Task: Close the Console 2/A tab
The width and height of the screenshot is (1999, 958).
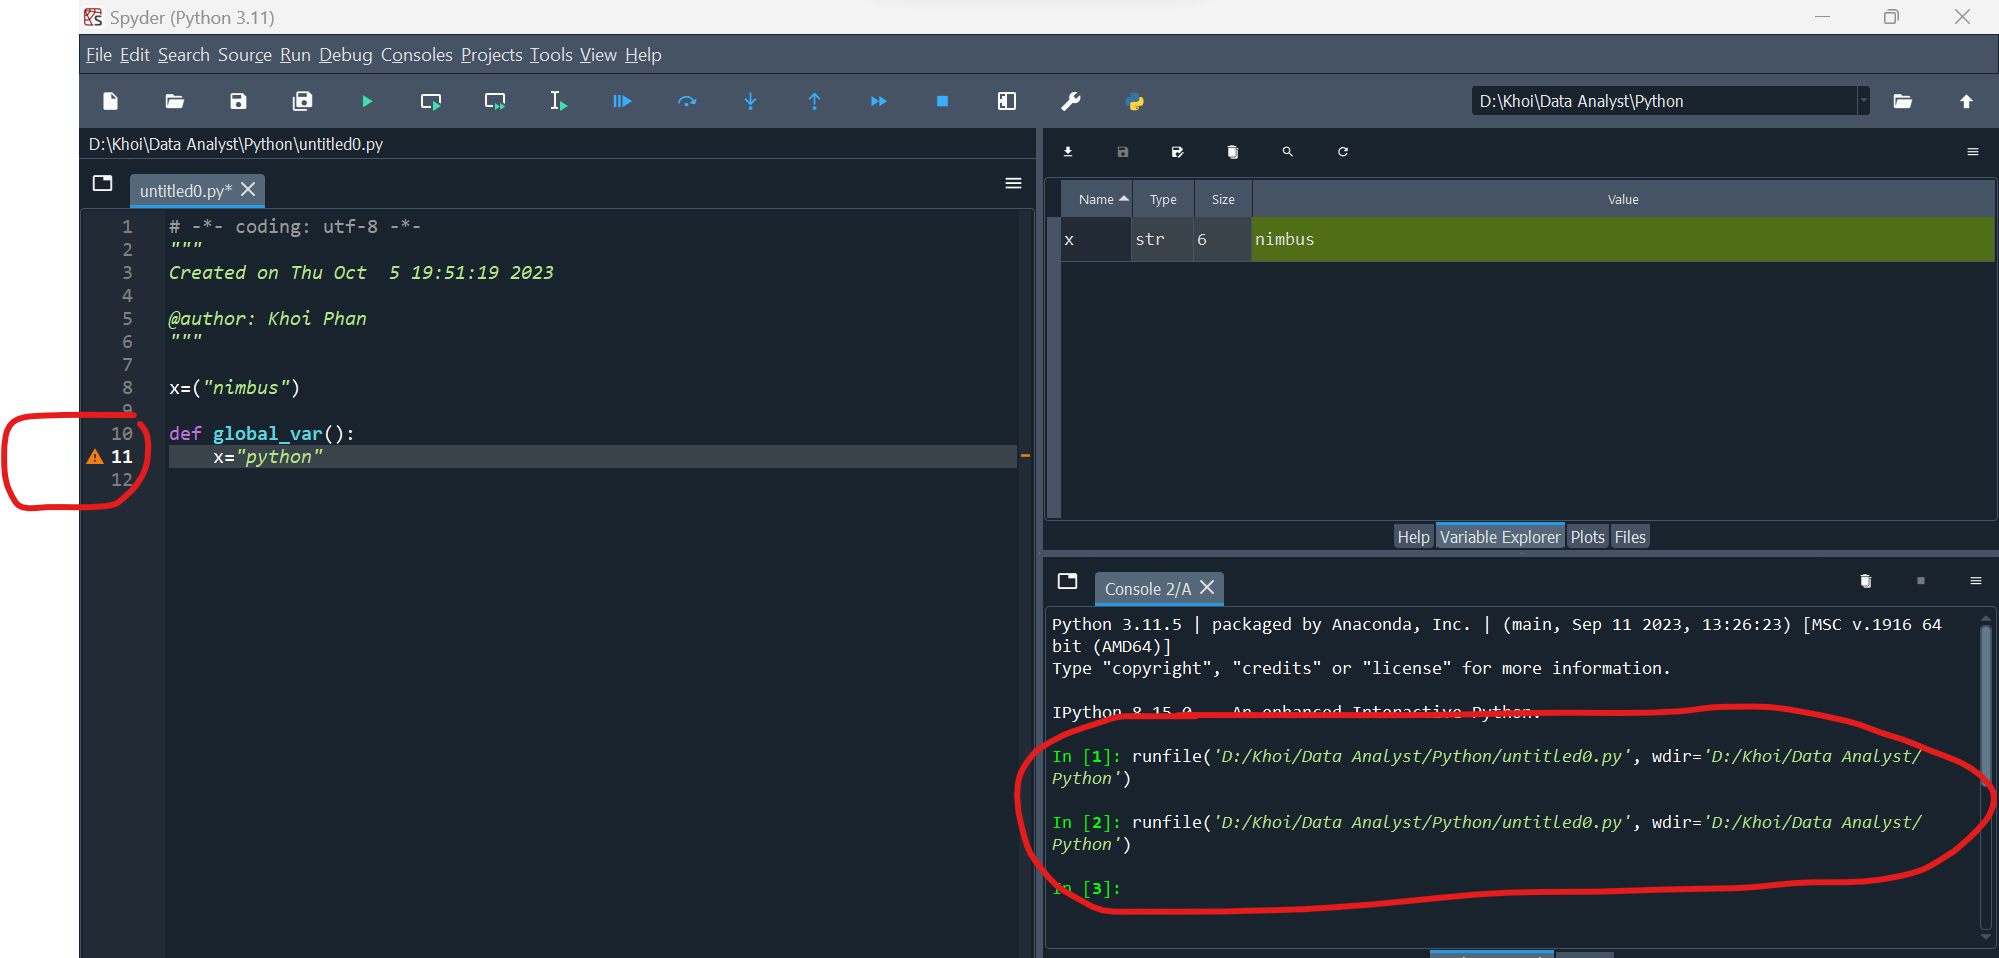Action: [1207, 587]
